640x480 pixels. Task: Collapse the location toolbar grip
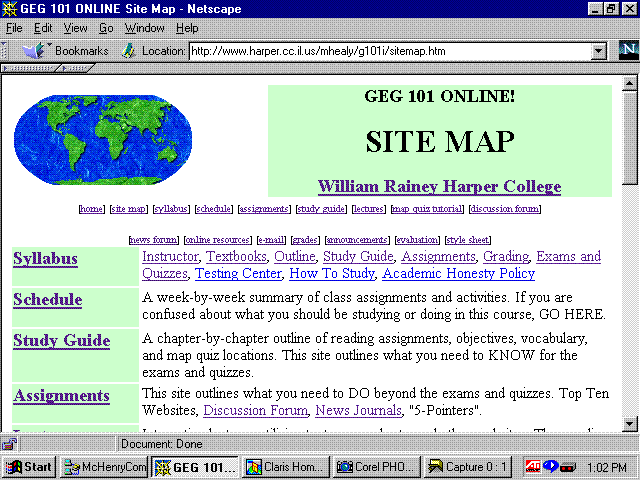click(4, 51)
